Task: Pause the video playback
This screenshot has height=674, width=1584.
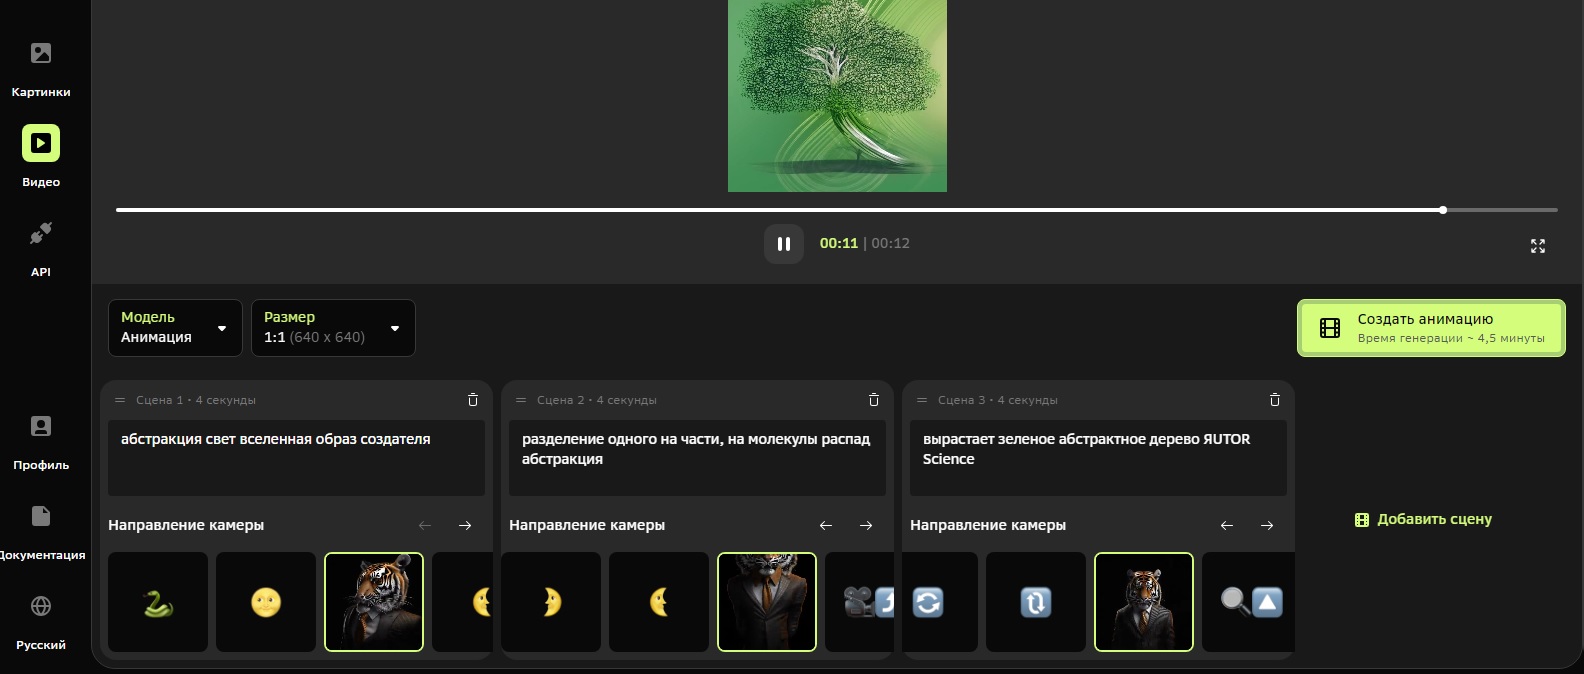Action: click(784, 244)
